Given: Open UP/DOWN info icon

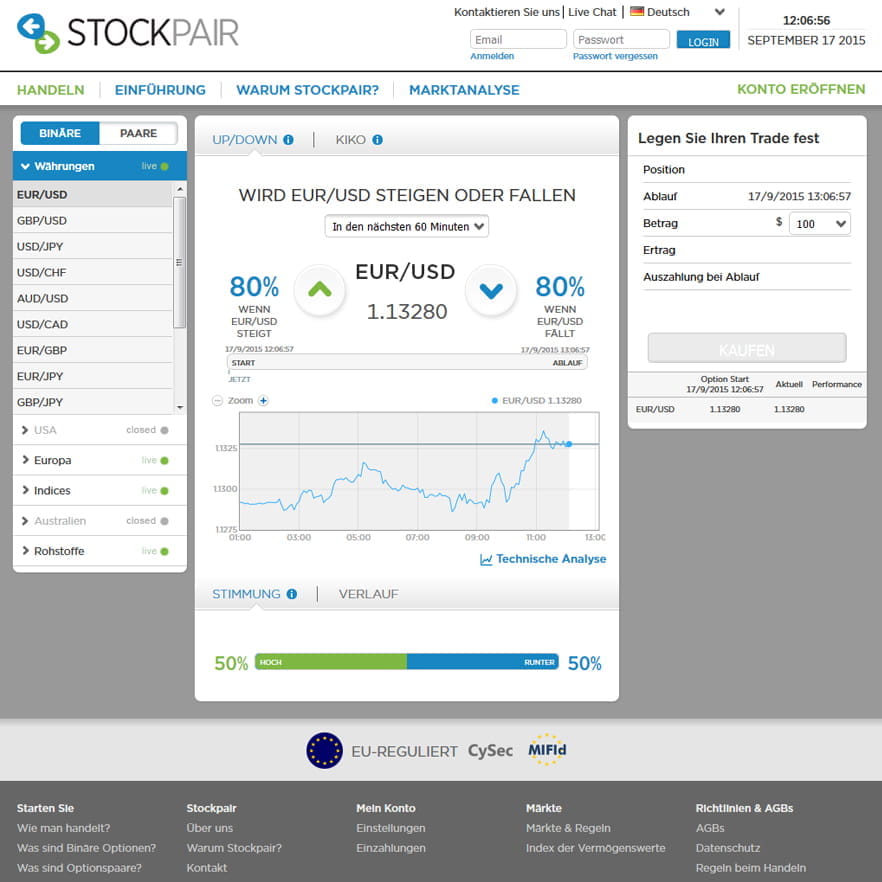Looking at the screenshot, I should 289,140.
